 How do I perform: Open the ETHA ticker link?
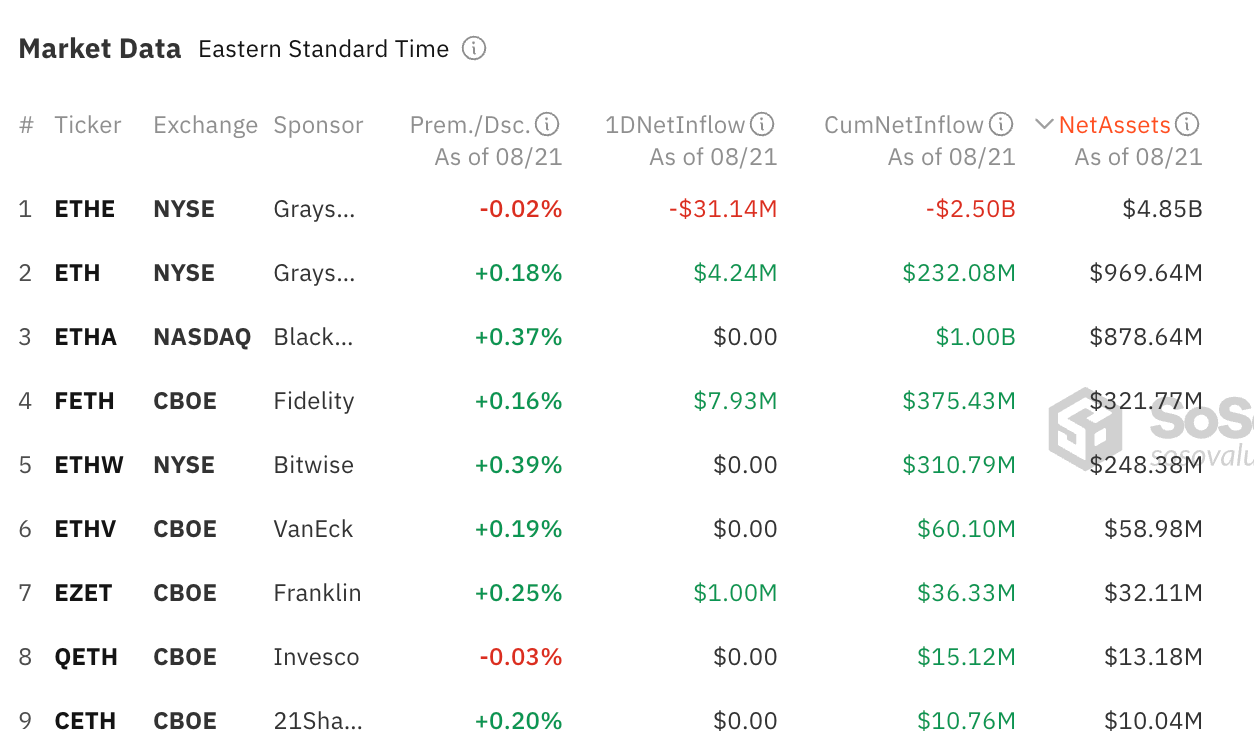86,337
